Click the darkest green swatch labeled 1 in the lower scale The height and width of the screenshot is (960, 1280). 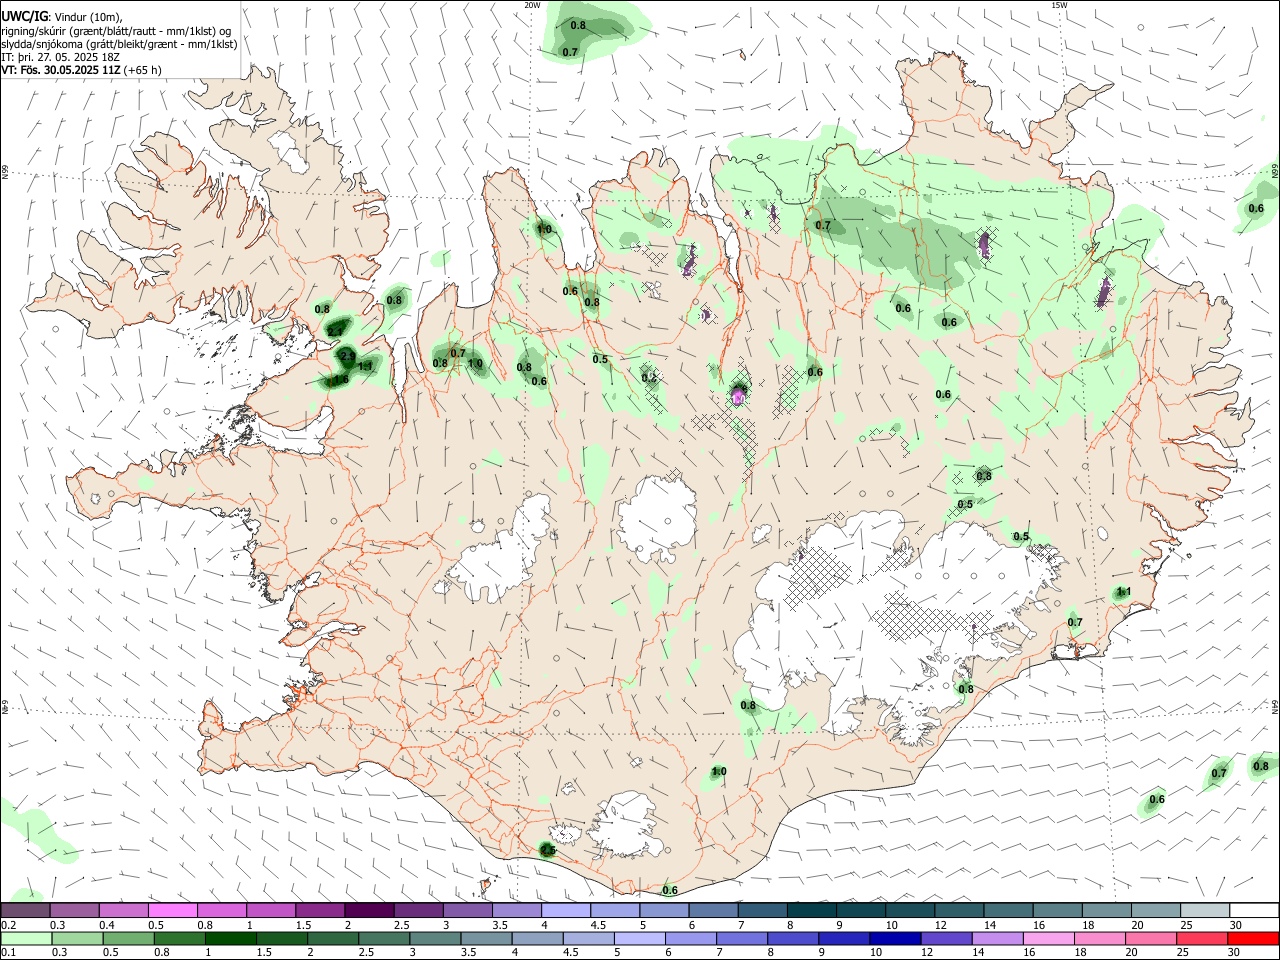pyautogui.click(x=231, y=939)
